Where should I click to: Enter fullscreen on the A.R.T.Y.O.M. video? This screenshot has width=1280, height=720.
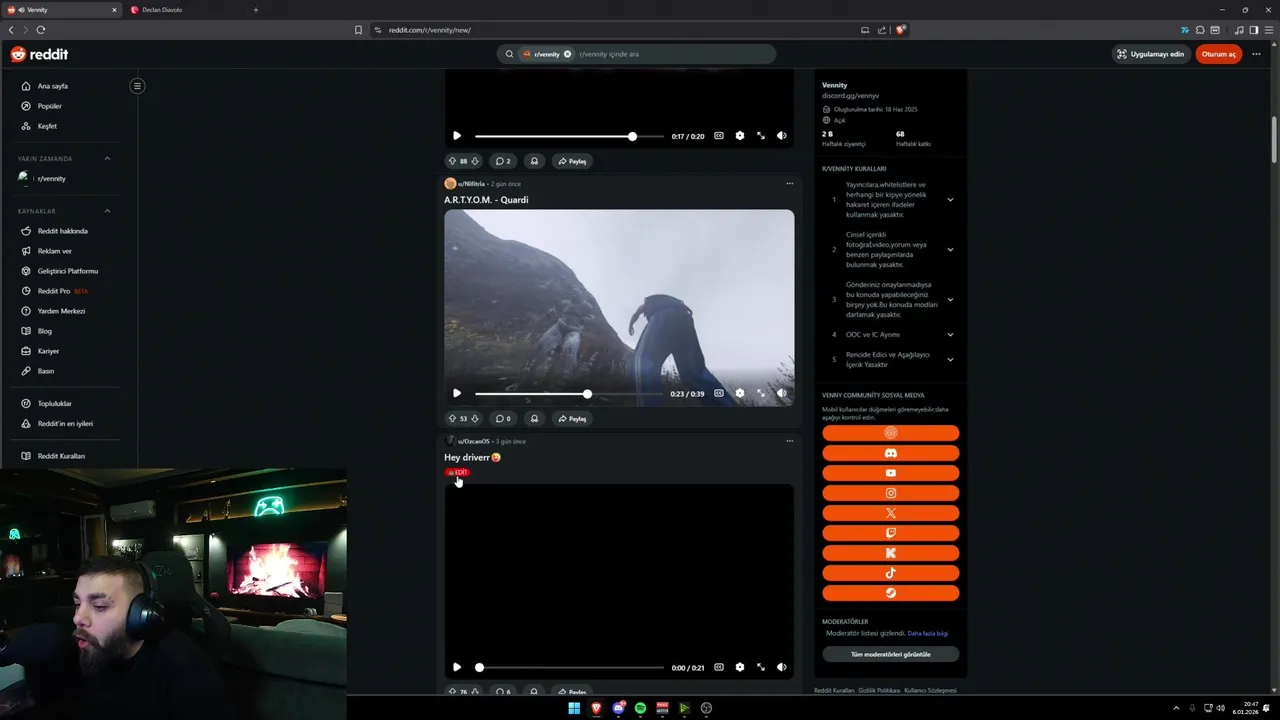761,393
